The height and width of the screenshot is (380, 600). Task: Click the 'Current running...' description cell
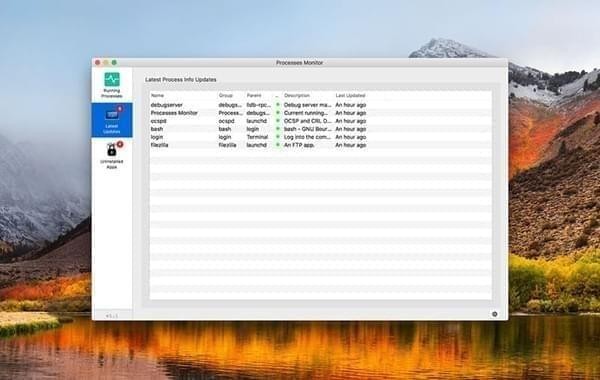(306, 113)
